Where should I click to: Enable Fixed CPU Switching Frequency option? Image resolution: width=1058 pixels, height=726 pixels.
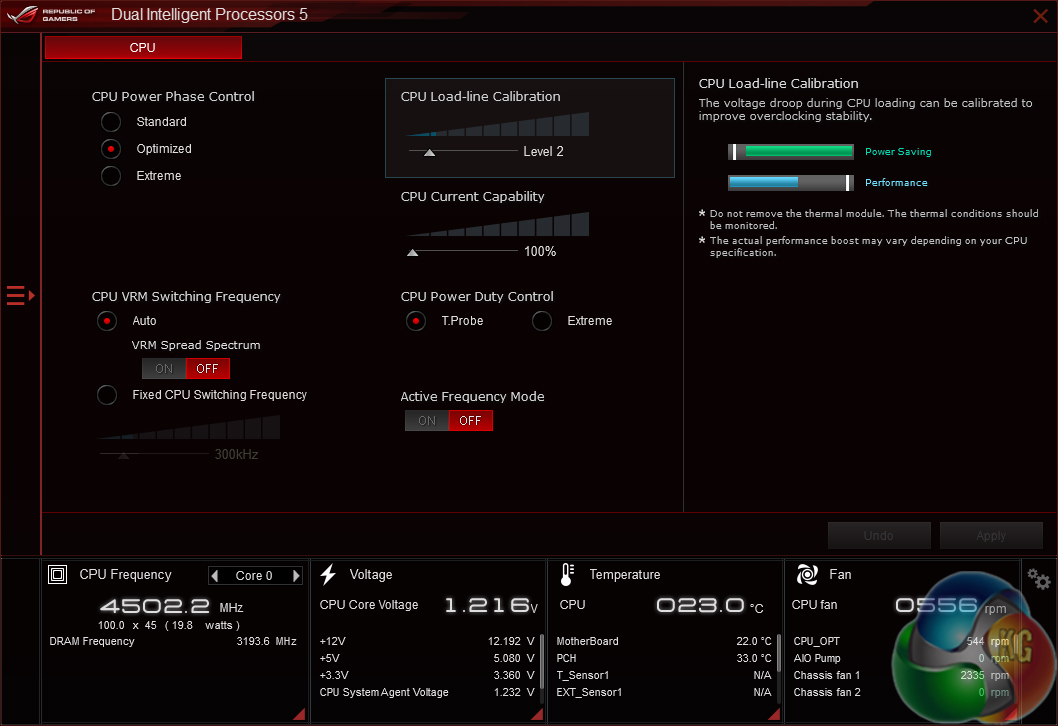(x=107, y=395)
